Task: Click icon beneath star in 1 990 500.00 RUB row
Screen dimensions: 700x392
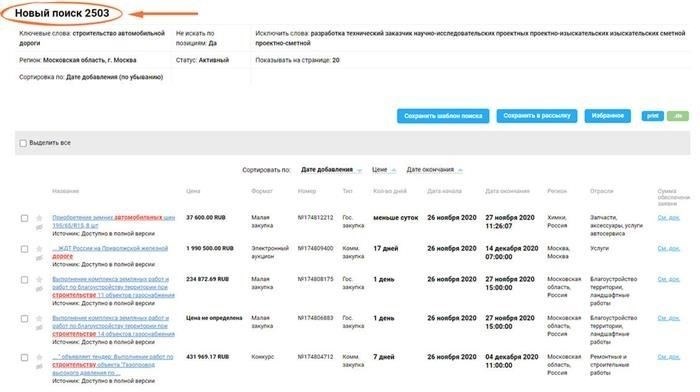Action: point(39,258)
